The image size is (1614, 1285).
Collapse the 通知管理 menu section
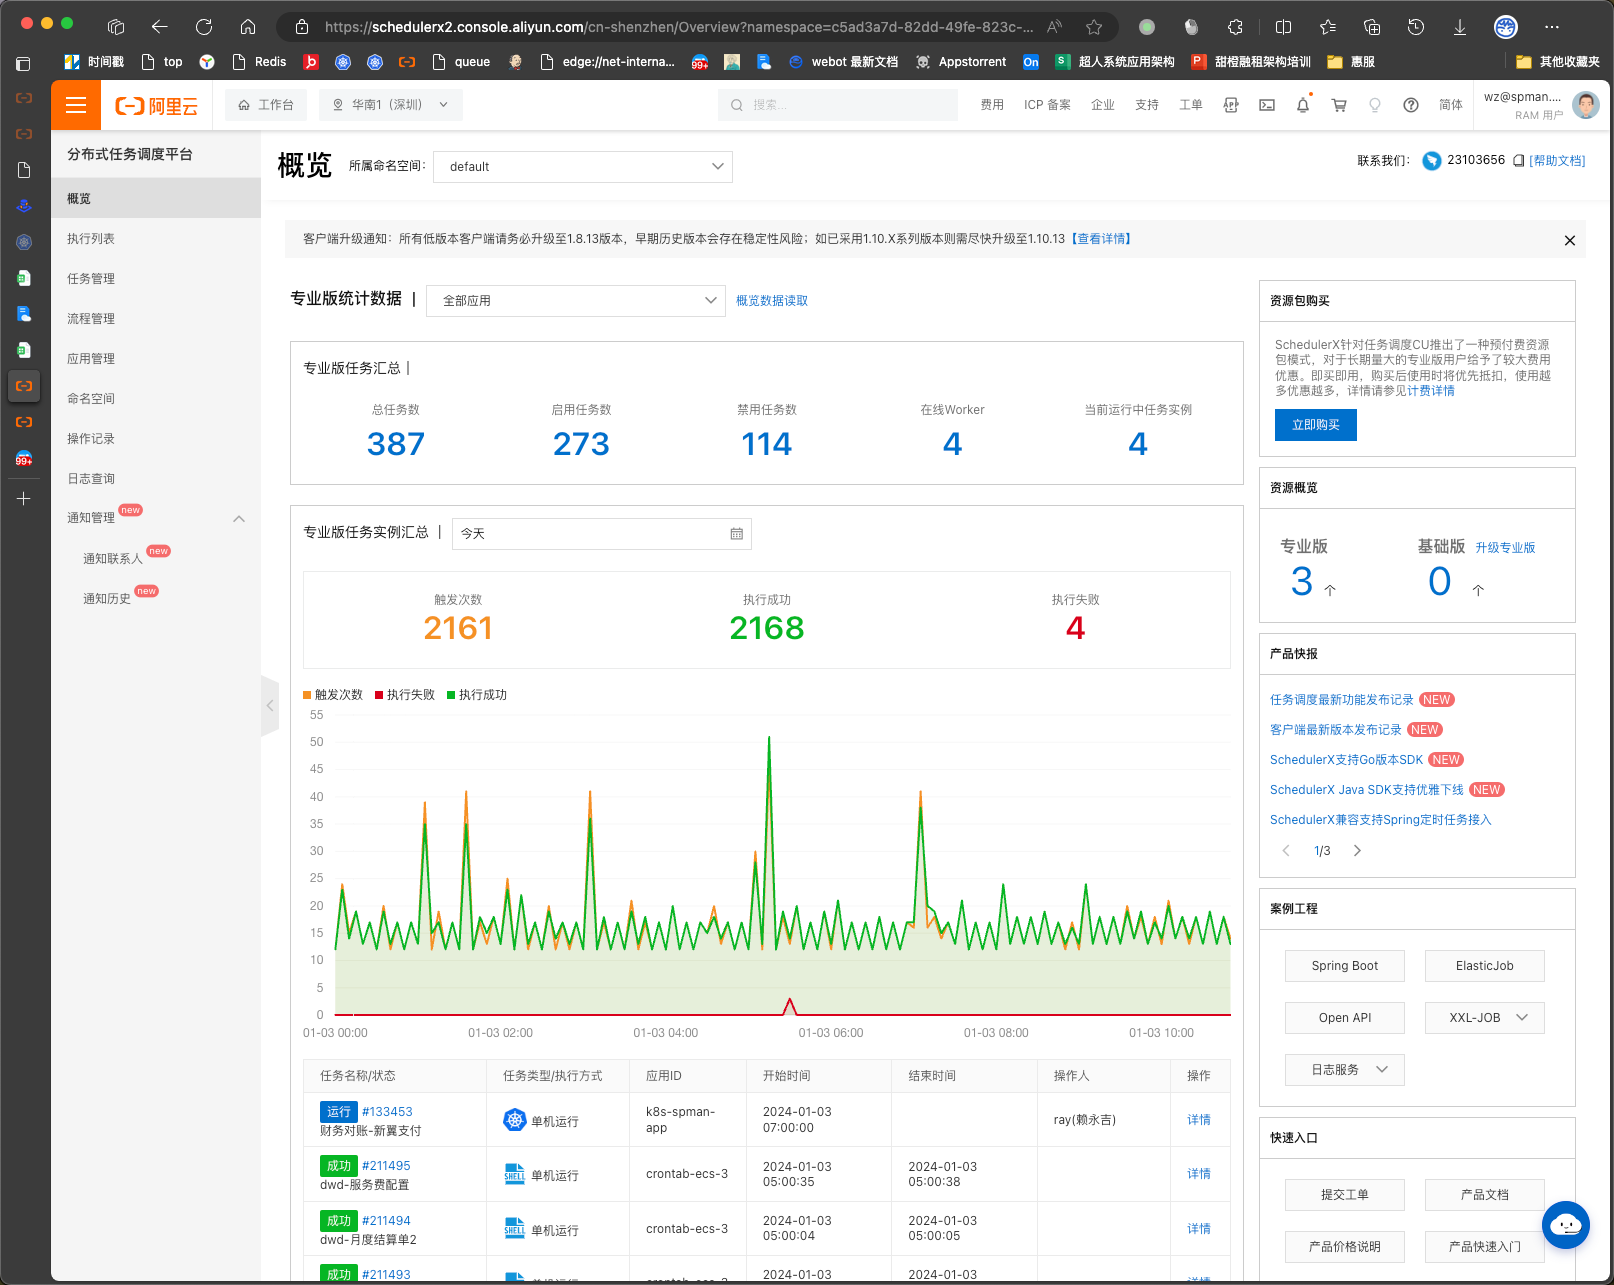[x=239, y=518]
